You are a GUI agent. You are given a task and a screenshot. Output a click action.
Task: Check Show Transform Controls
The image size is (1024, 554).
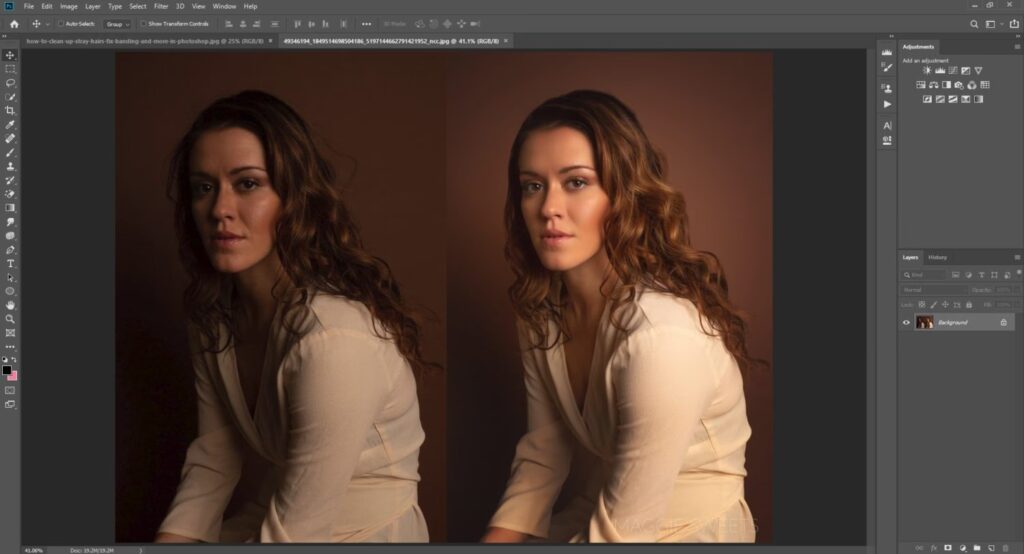(144, 23)
